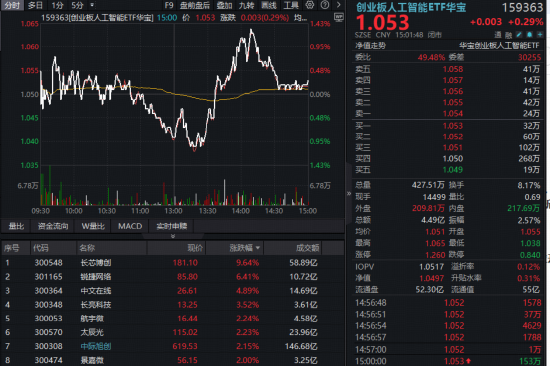Open the 实时申赎 tab
550x366 pixels.
click(x=172, y=226)
